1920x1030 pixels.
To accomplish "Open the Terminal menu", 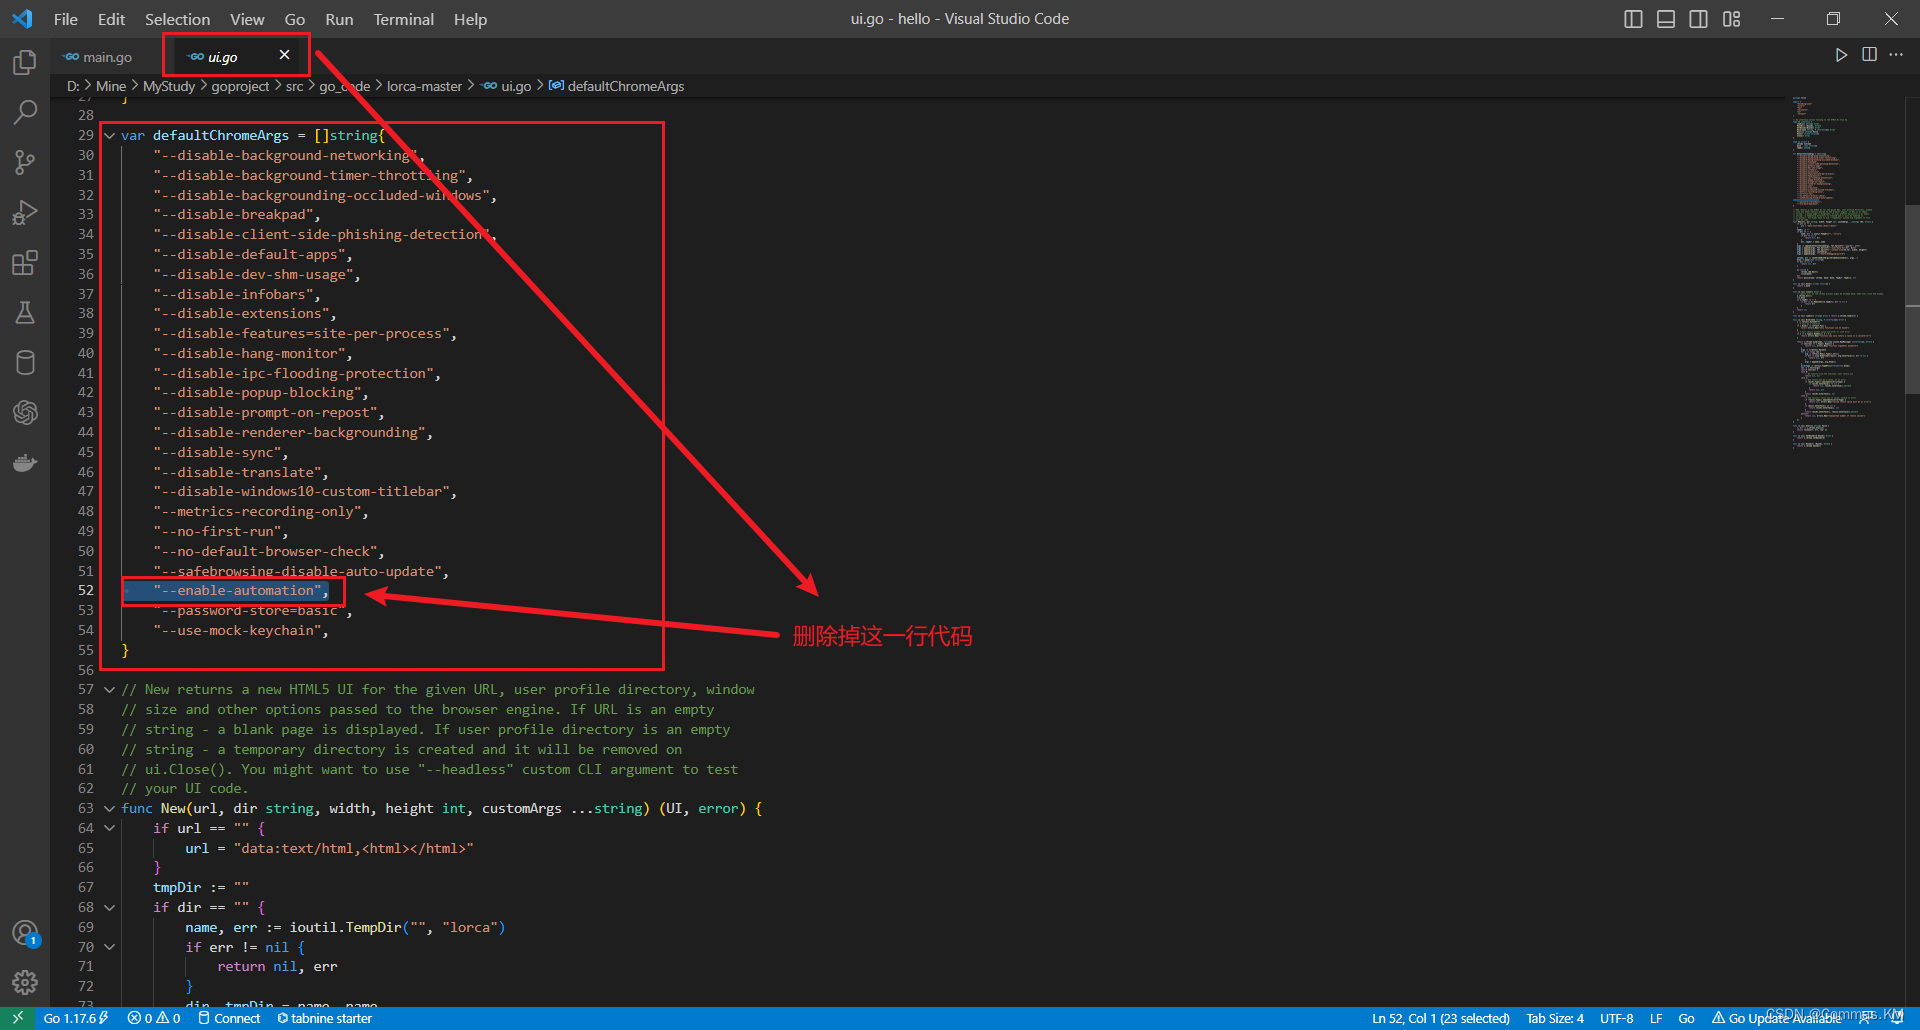I will click(x=404, y=19).
